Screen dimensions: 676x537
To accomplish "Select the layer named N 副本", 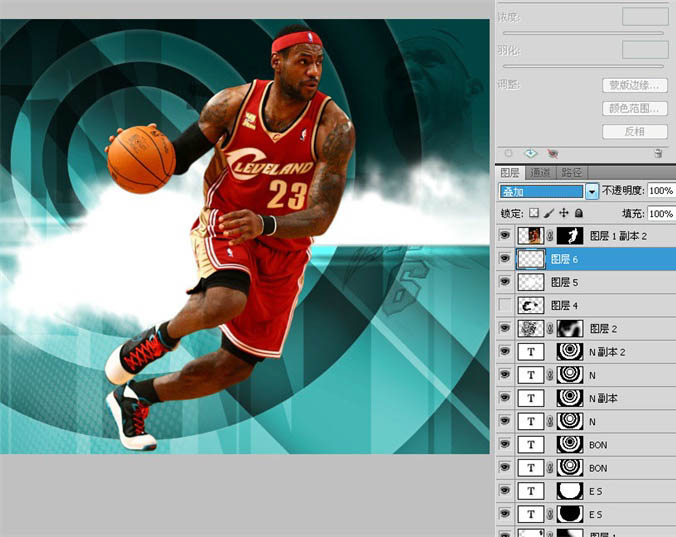I will click(603, 399).
